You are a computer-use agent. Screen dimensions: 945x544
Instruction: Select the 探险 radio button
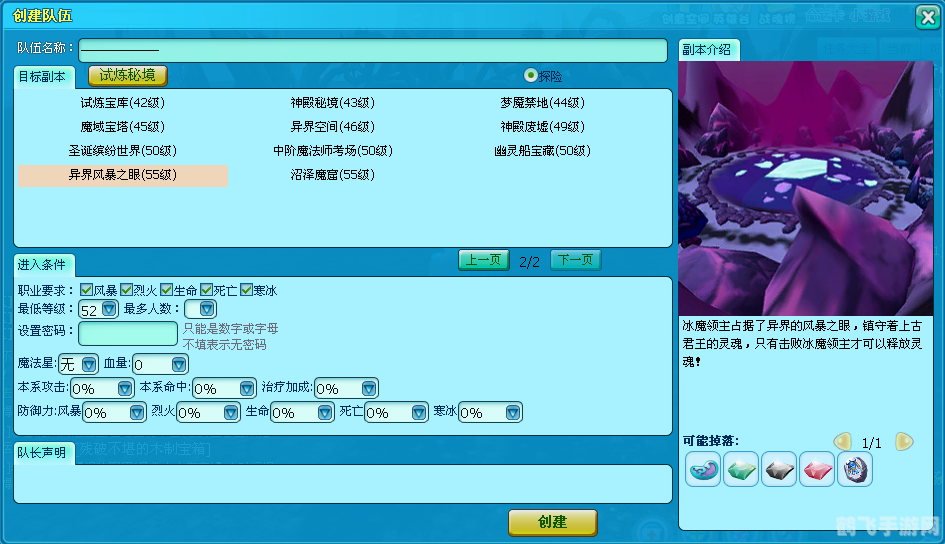[x=530, y=75]
